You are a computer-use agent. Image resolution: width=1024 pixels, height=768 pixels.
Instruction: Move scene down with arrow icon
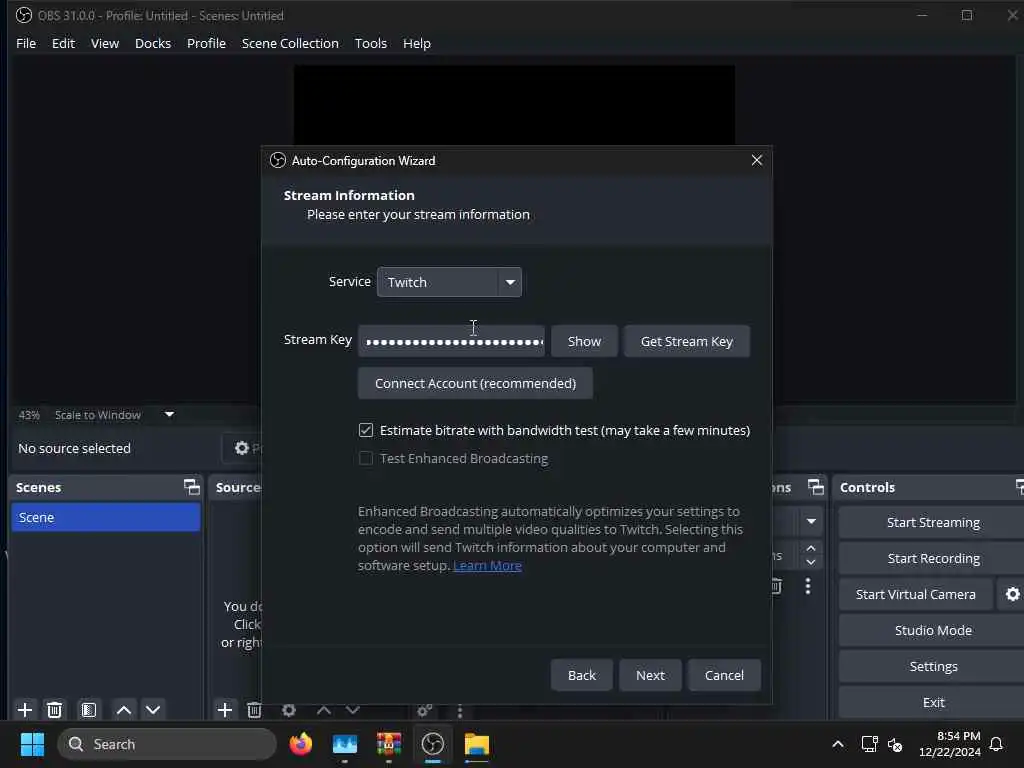(x=153, y=710)
